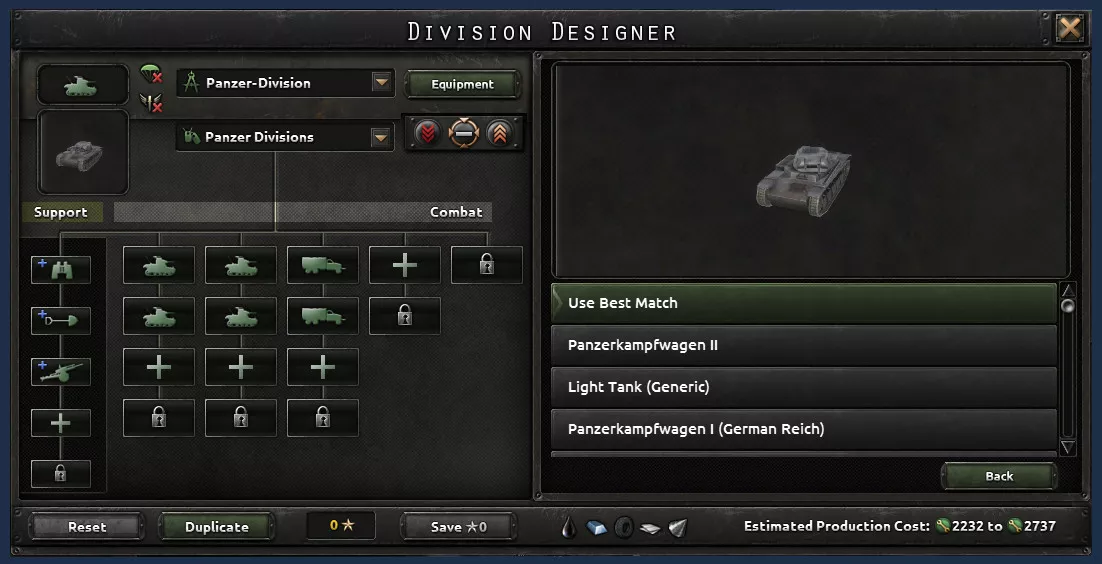This screenshot has height=564, width=1102.
Task: Toggle the icon with red X below parachute
Action: (x=150, y=103)
